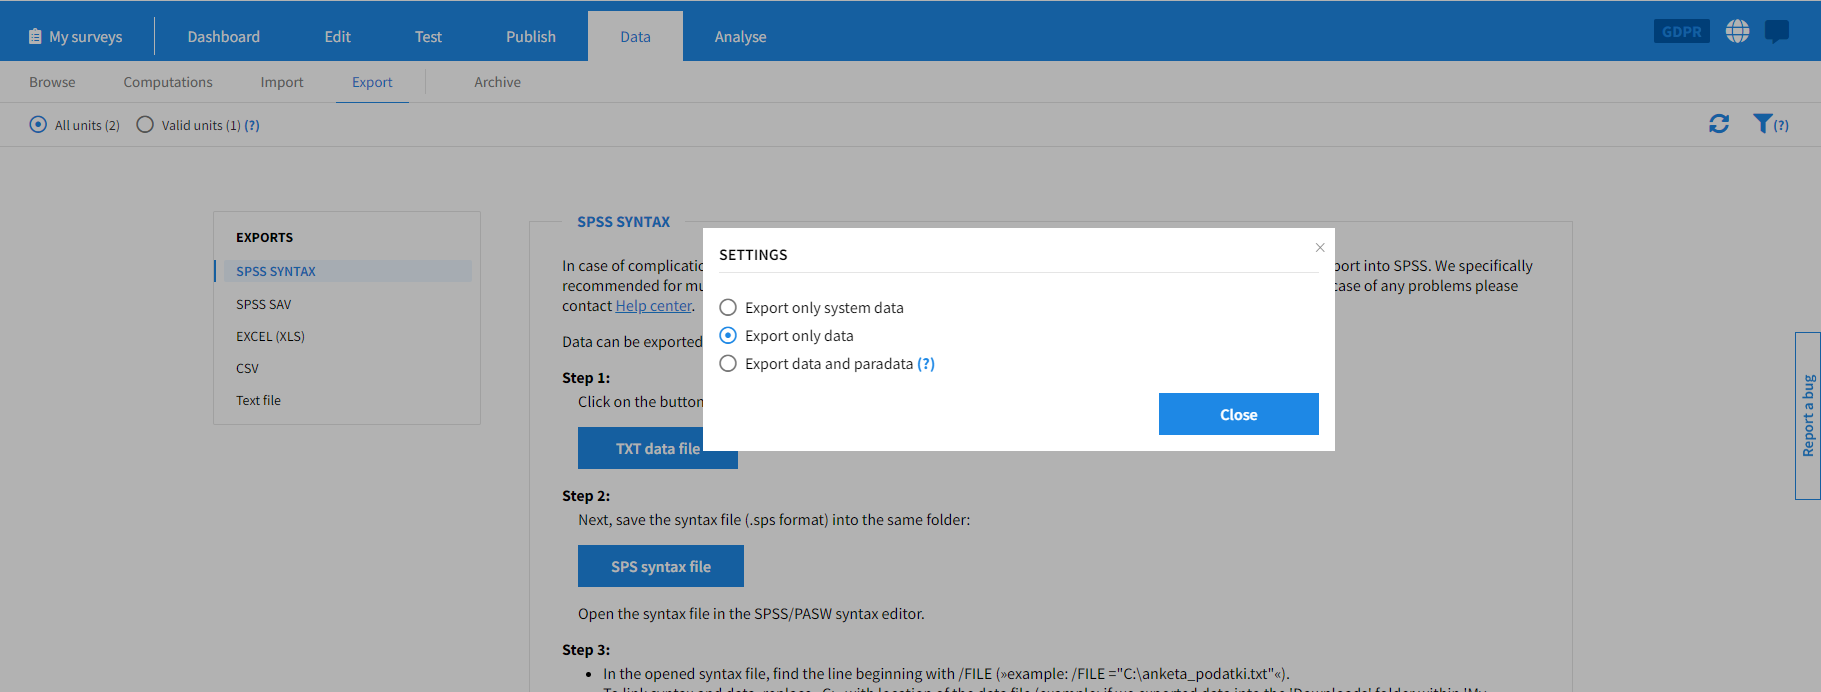Click help question mark beside paradata option
The height and width of the screenshot is (692, 1821).
(x=925, y=364)
